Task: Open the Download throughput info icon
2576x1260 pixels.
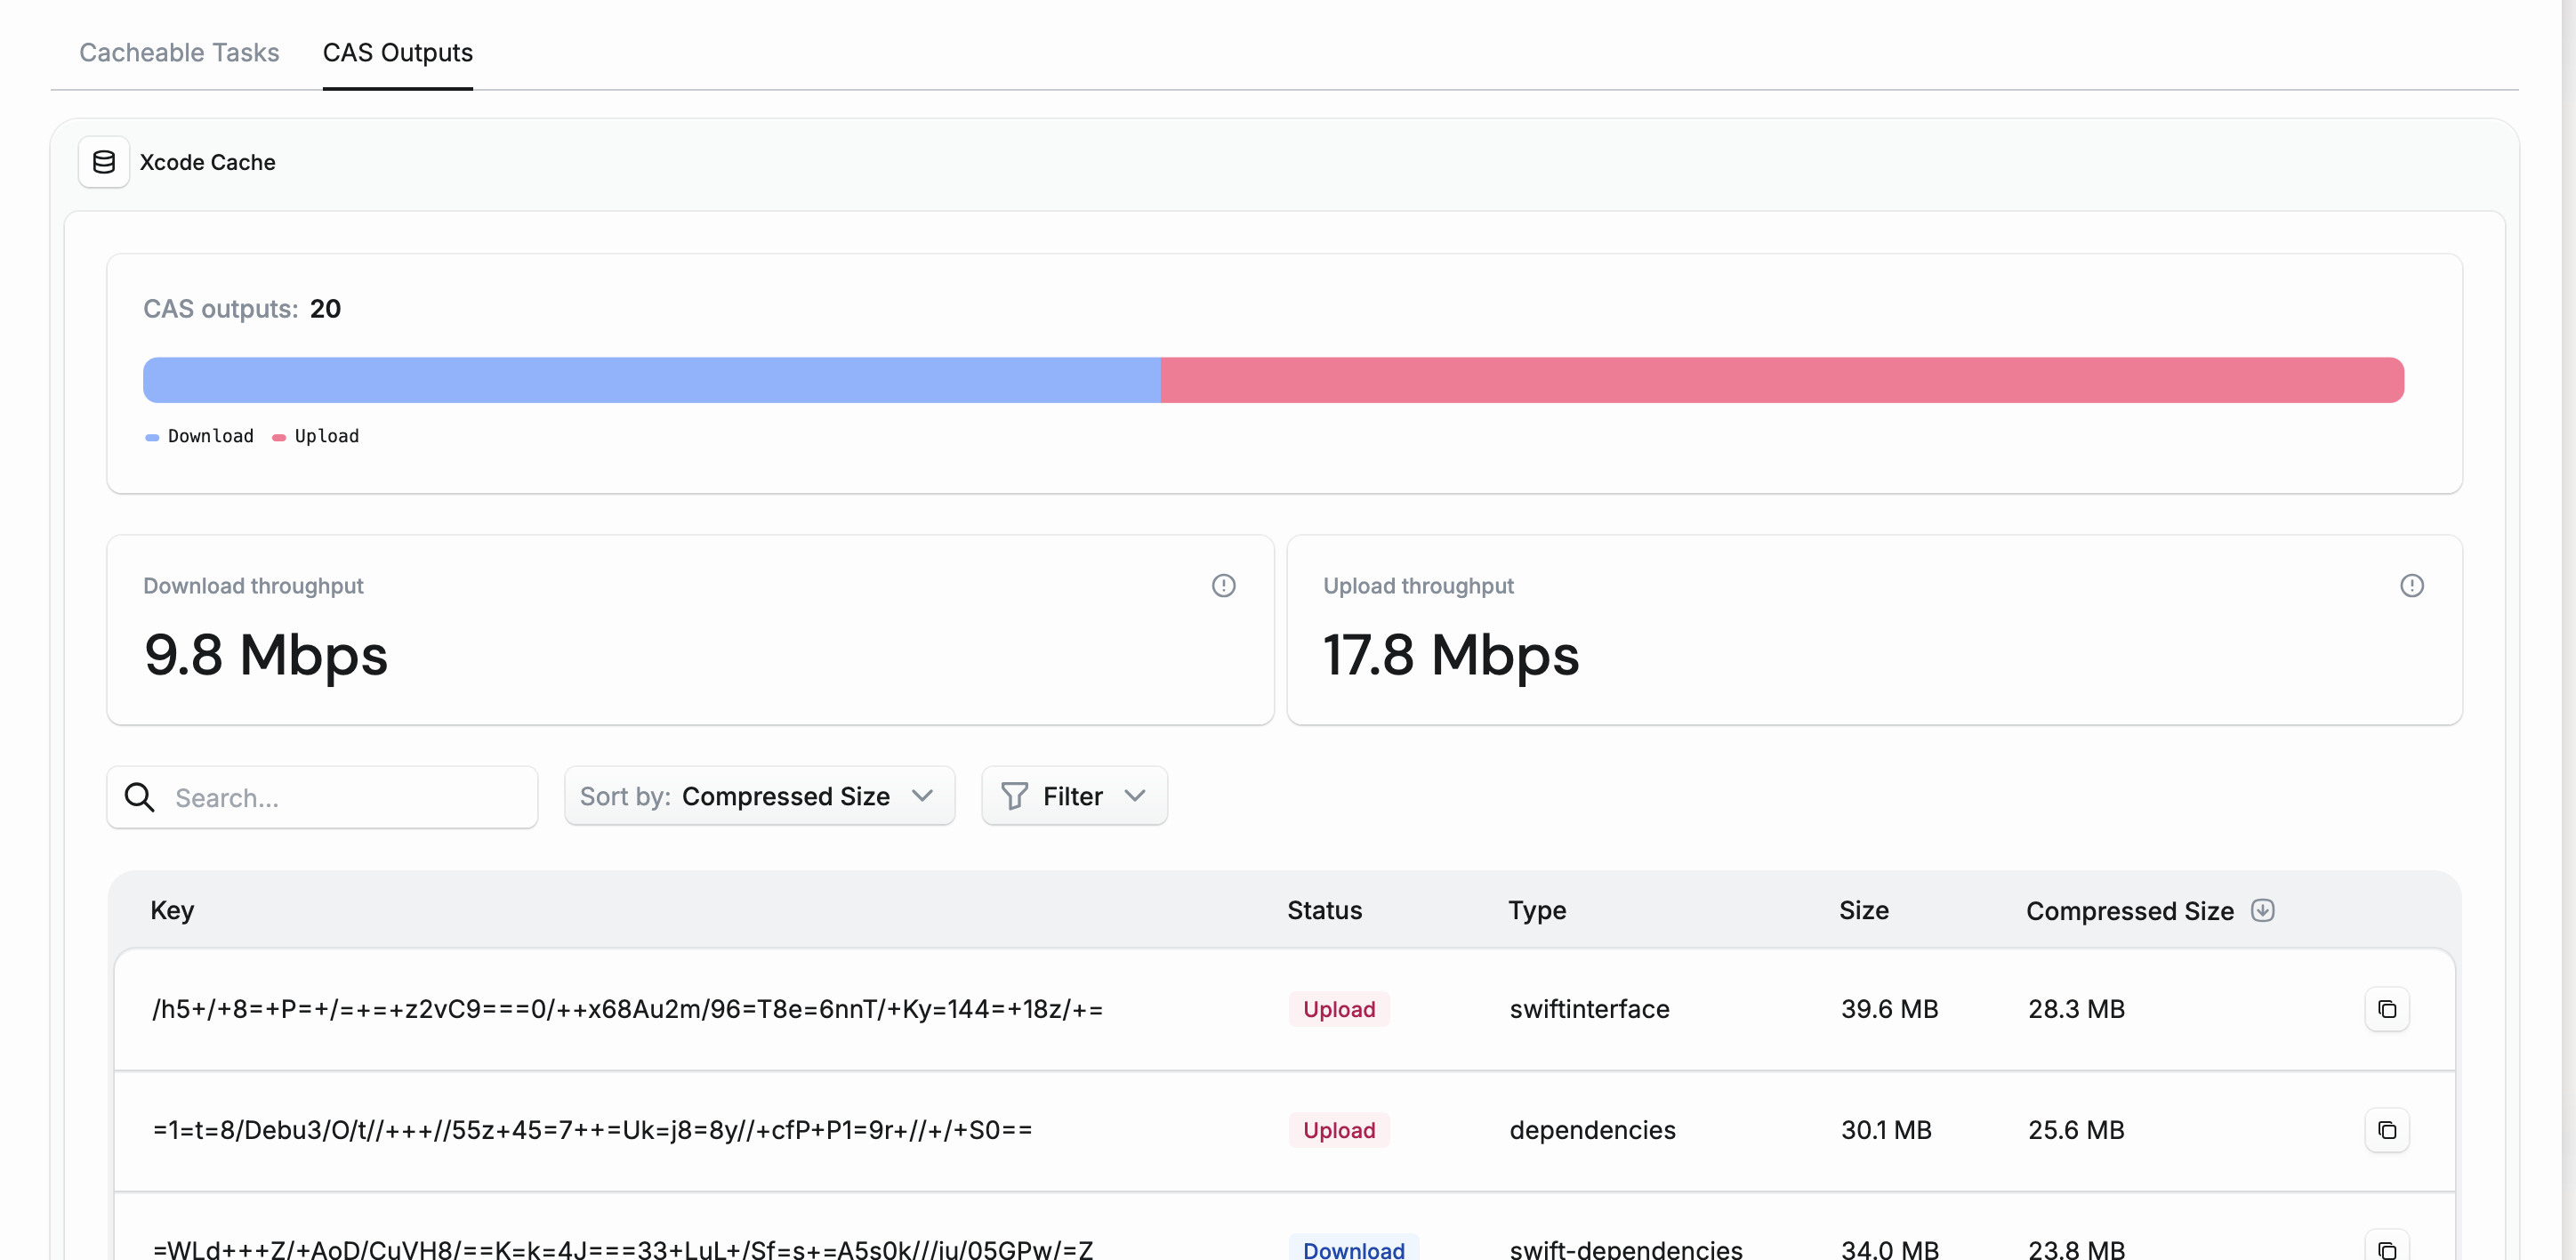Action: 1224,585
